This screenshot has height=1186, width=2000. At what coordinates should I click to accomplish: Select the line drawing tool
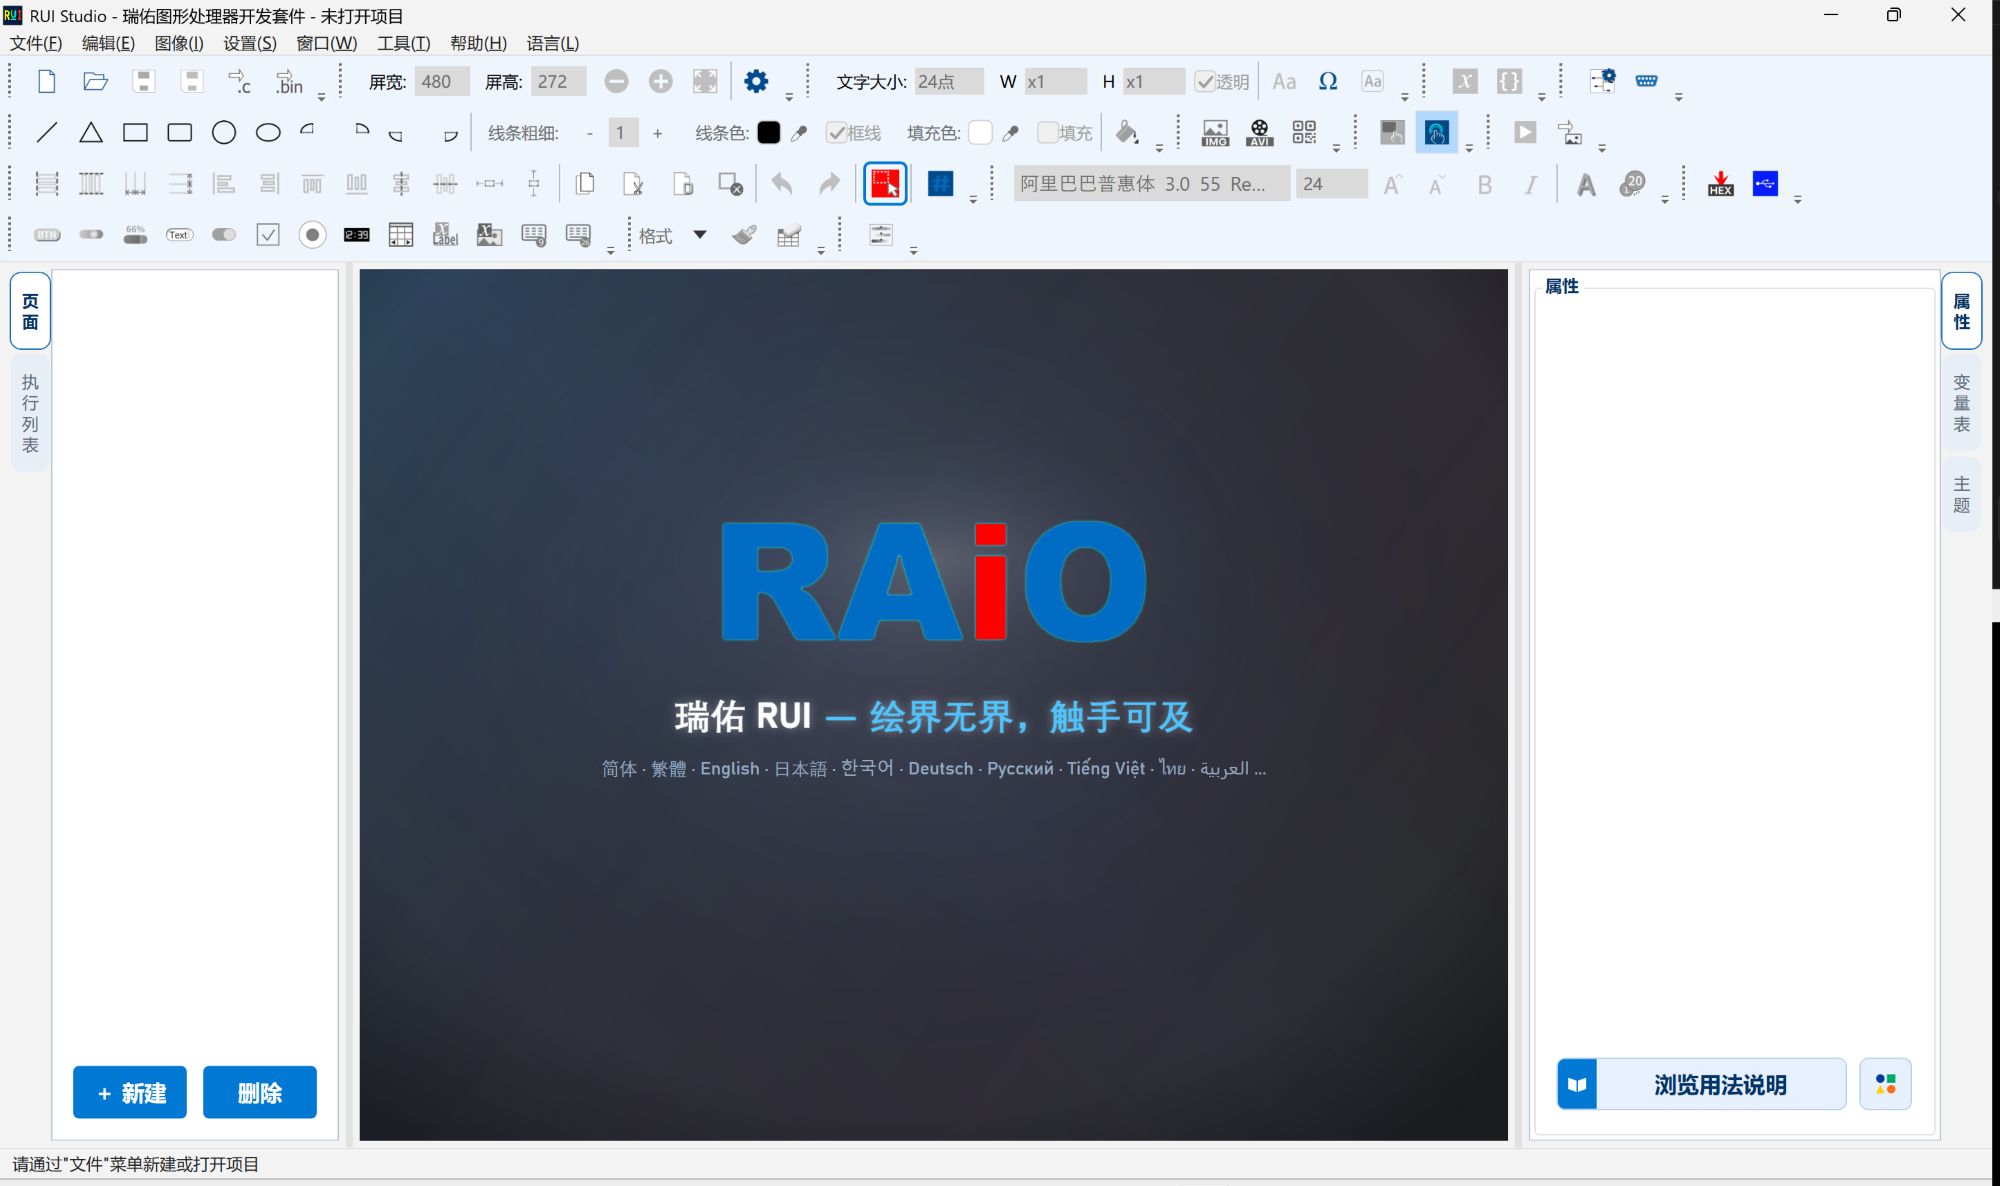pyautogui.click(x=47, y=133)
